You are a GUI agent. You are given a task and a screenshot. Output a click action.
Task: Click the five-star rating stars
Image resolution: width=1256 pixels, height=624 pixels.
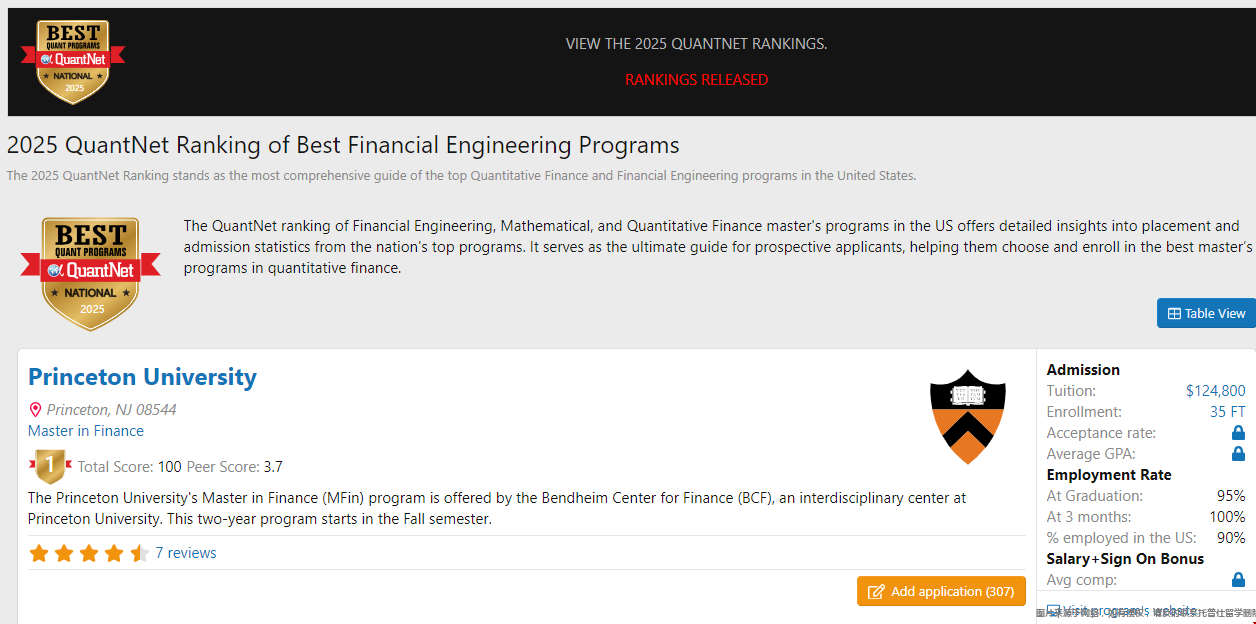88,553
